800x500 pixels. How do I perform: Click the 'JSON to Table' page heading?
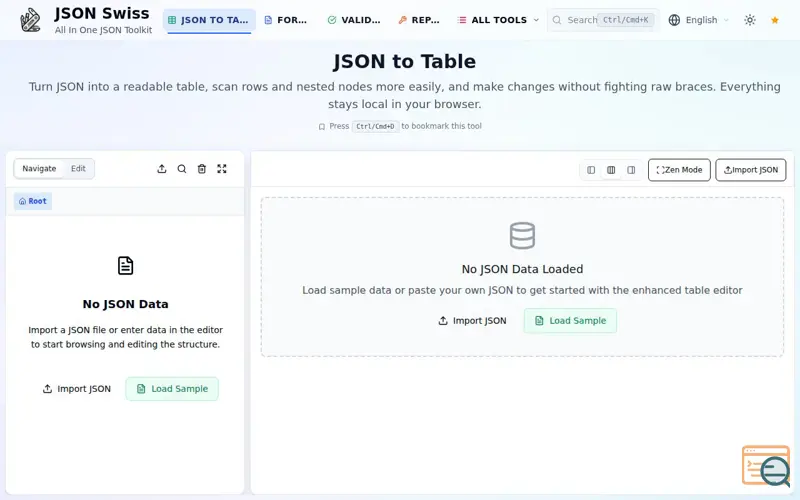pos(405,62)
